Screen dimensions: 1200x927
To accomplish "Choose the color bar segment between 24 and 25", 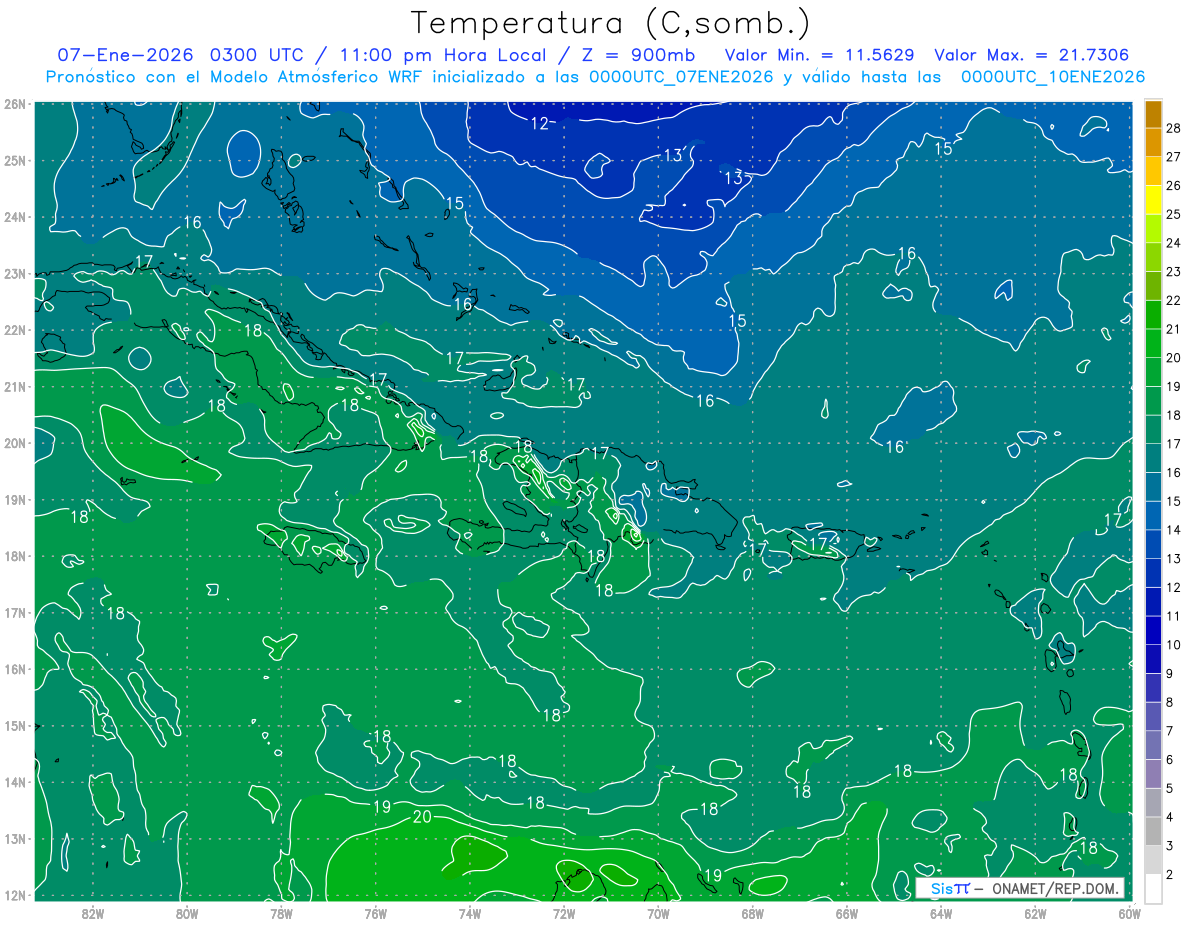I will [1153, 229].
